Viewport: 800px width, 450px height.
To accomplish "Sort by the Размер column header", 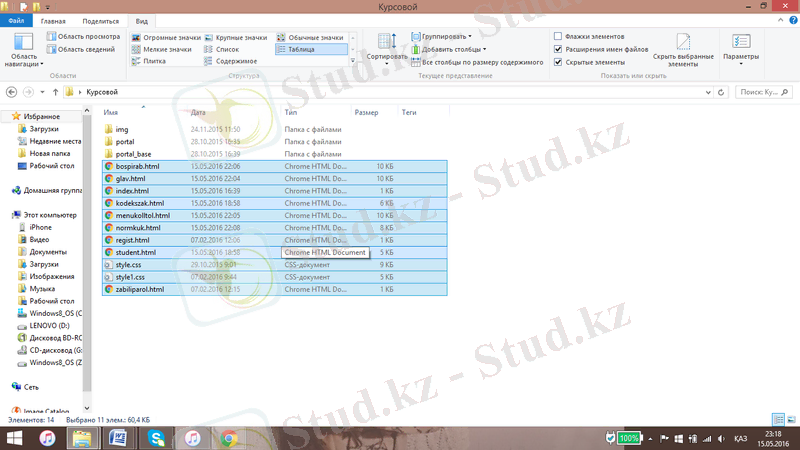I will (x=366, y=112).
